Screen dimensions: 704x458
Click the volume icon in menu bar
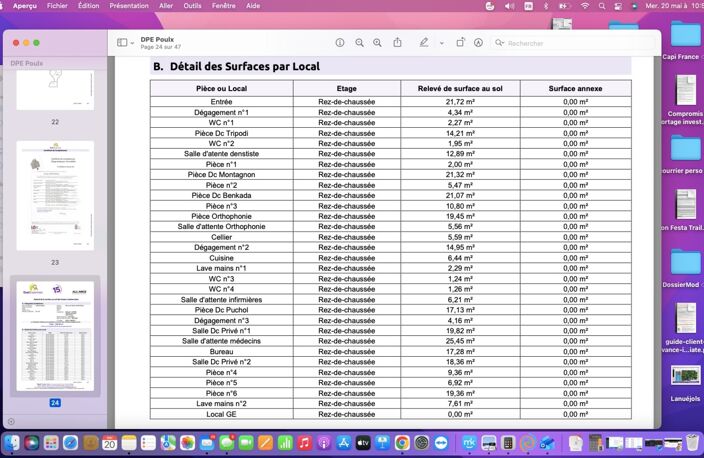[x=510, y=6]
